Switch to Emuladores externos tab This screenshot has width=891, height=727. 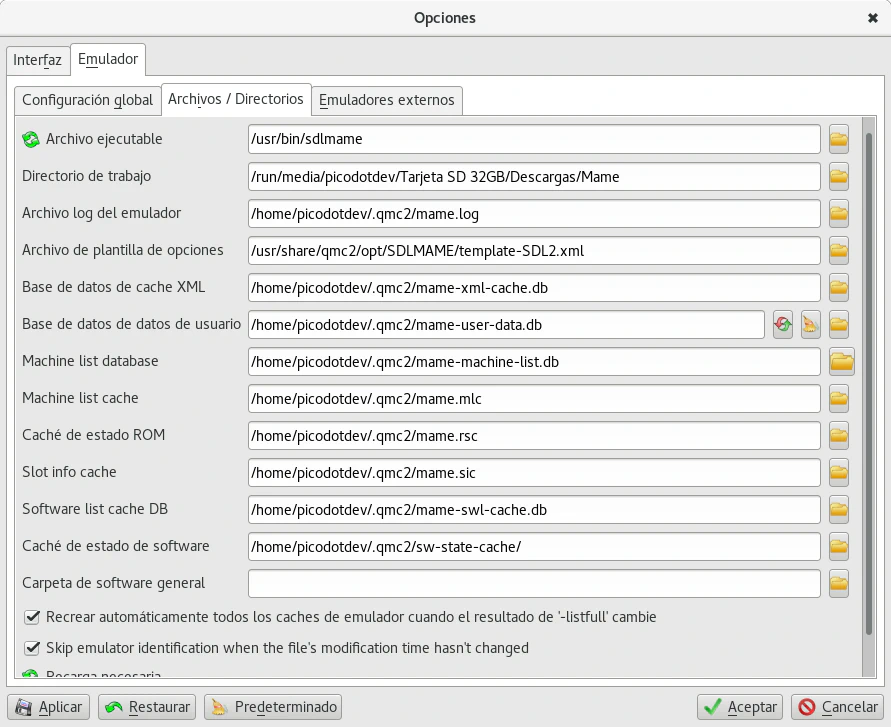(386, 100)
